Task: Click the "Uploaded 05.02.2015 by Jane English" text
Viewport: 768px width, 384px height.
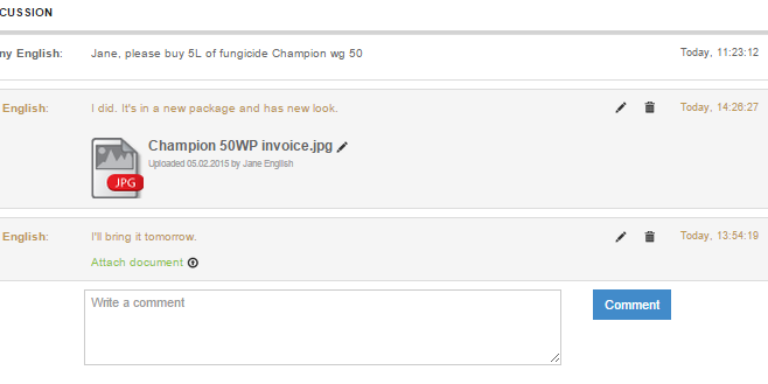Action: tap(221, 164)
